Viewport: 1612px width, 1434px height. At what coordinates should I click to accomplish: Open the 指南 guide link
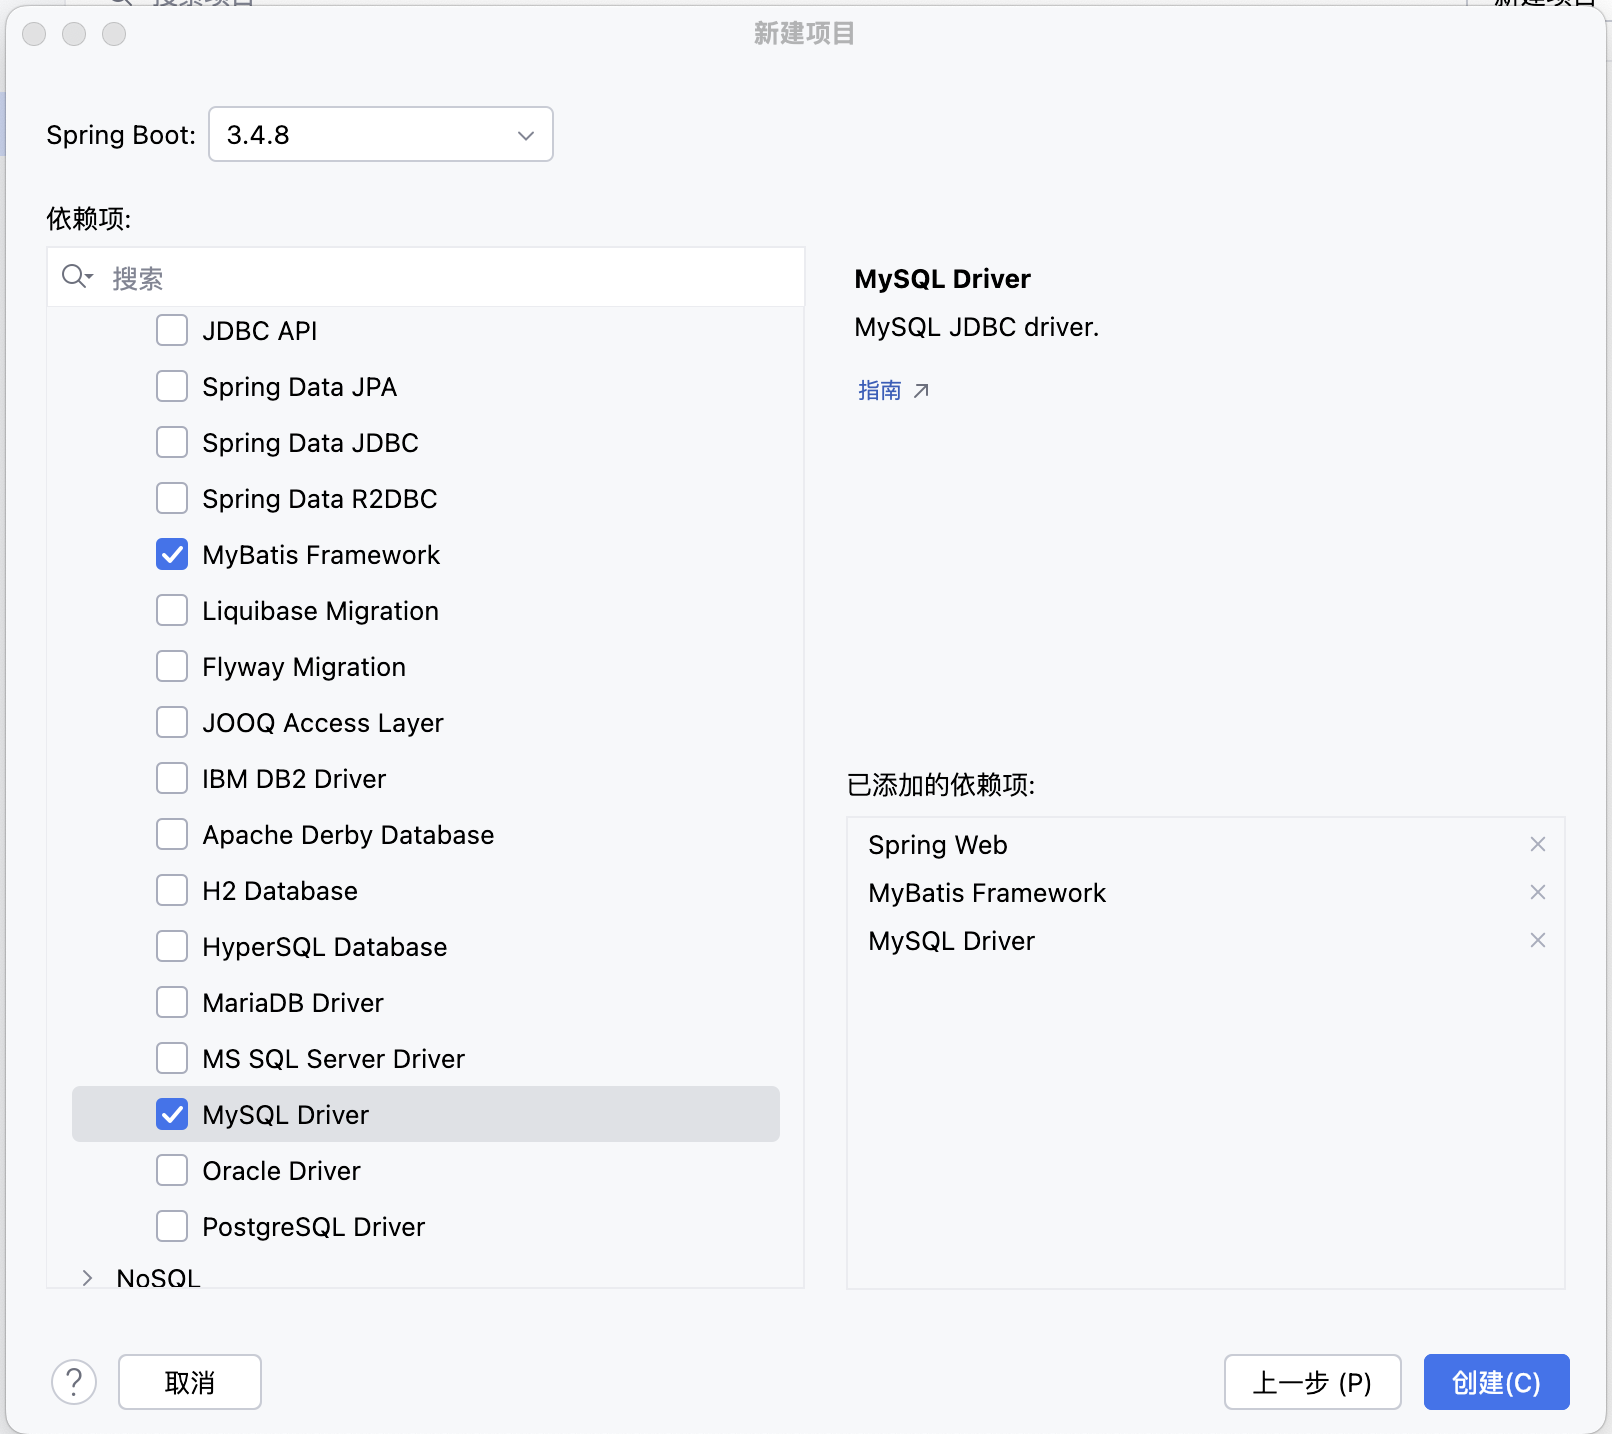[880, 390]
